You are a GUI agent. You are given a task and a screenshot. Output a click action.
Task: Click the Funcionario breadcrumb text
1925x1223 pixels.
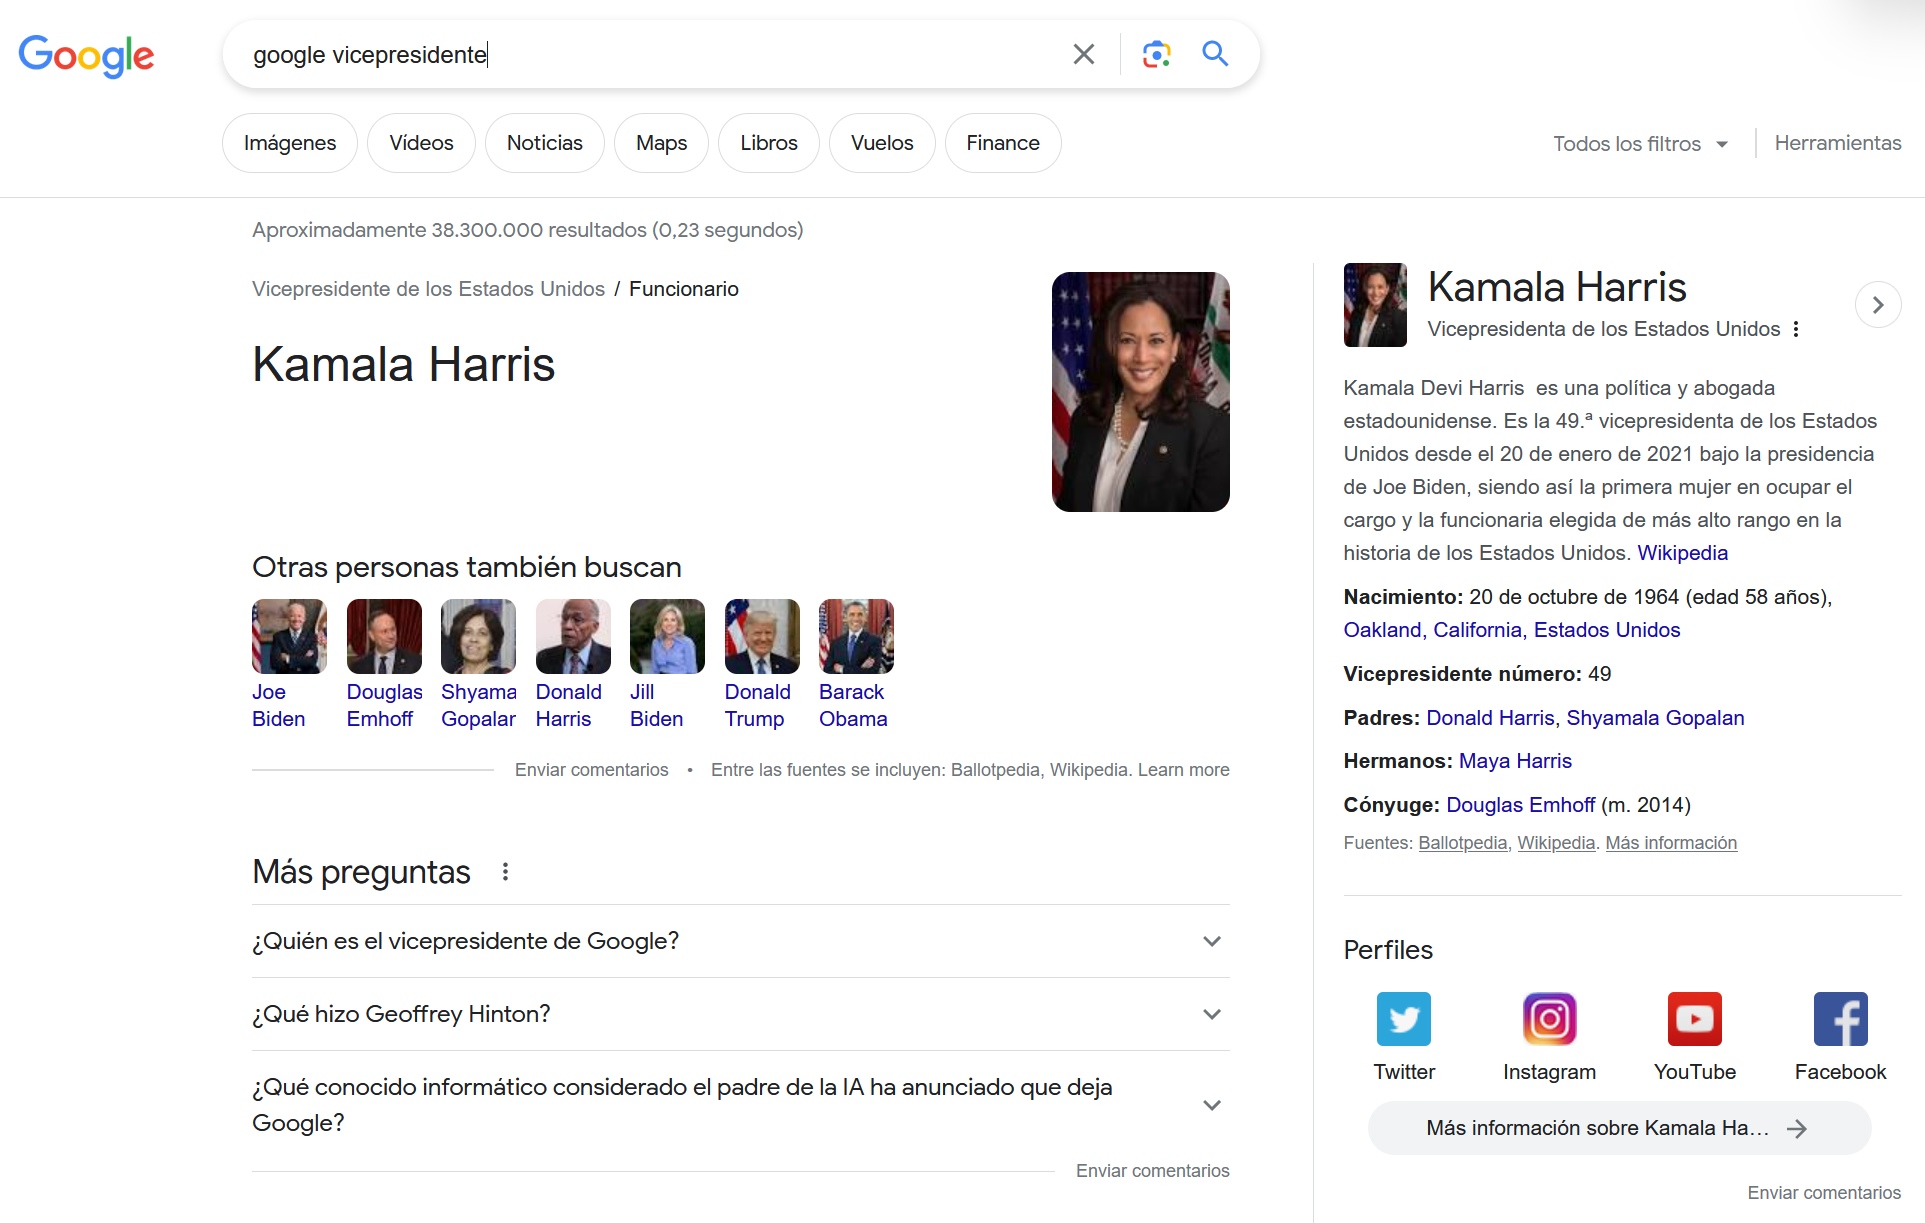(x=684, y=289)
